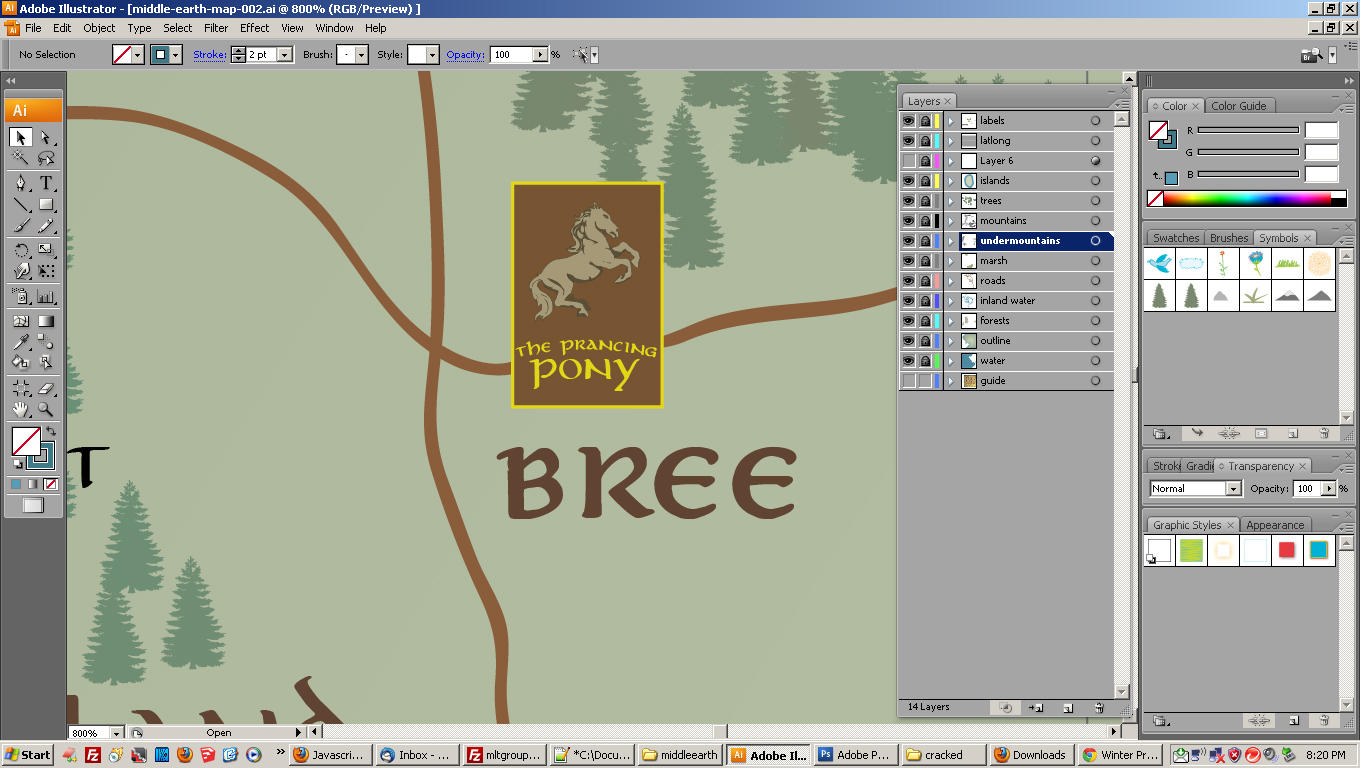Select the Zoom tool
Image resolution: width=1360 pixels, height=768 pixels.
pyautogui.click(x=45, y=410)
